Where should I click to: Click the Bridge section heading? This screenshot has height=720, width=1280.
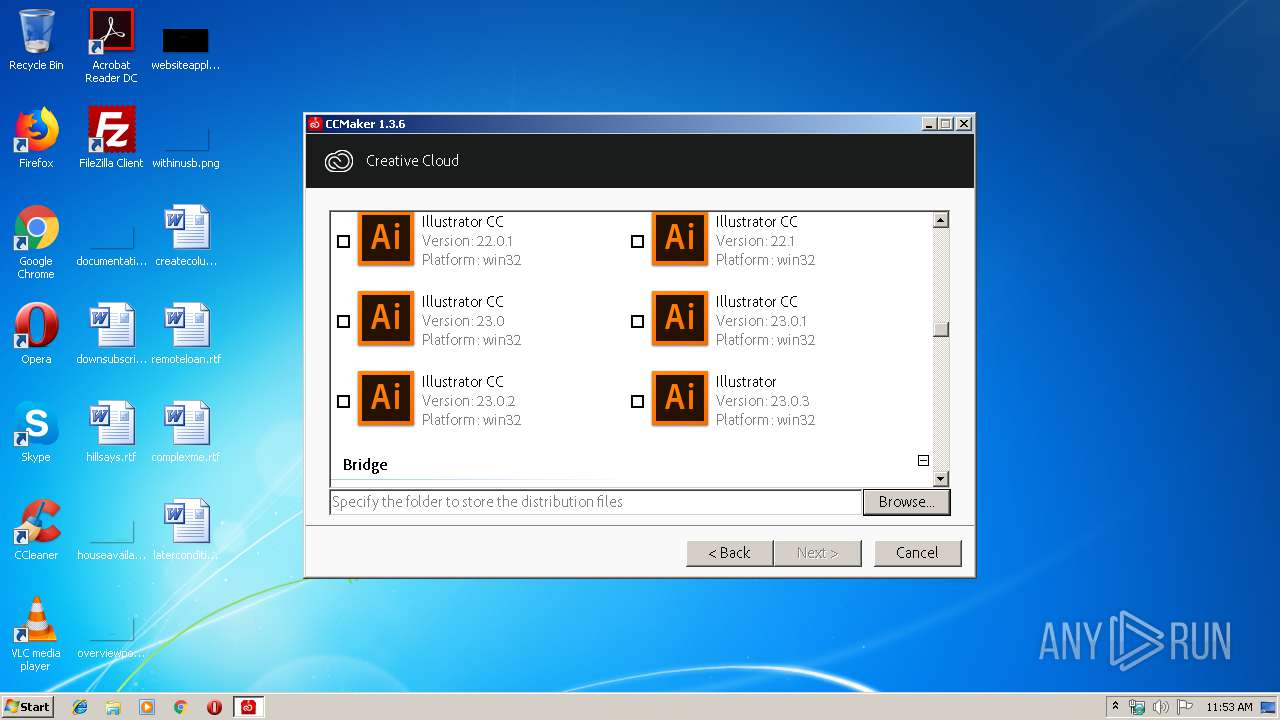pyautogui.click(x=365, y=465)
